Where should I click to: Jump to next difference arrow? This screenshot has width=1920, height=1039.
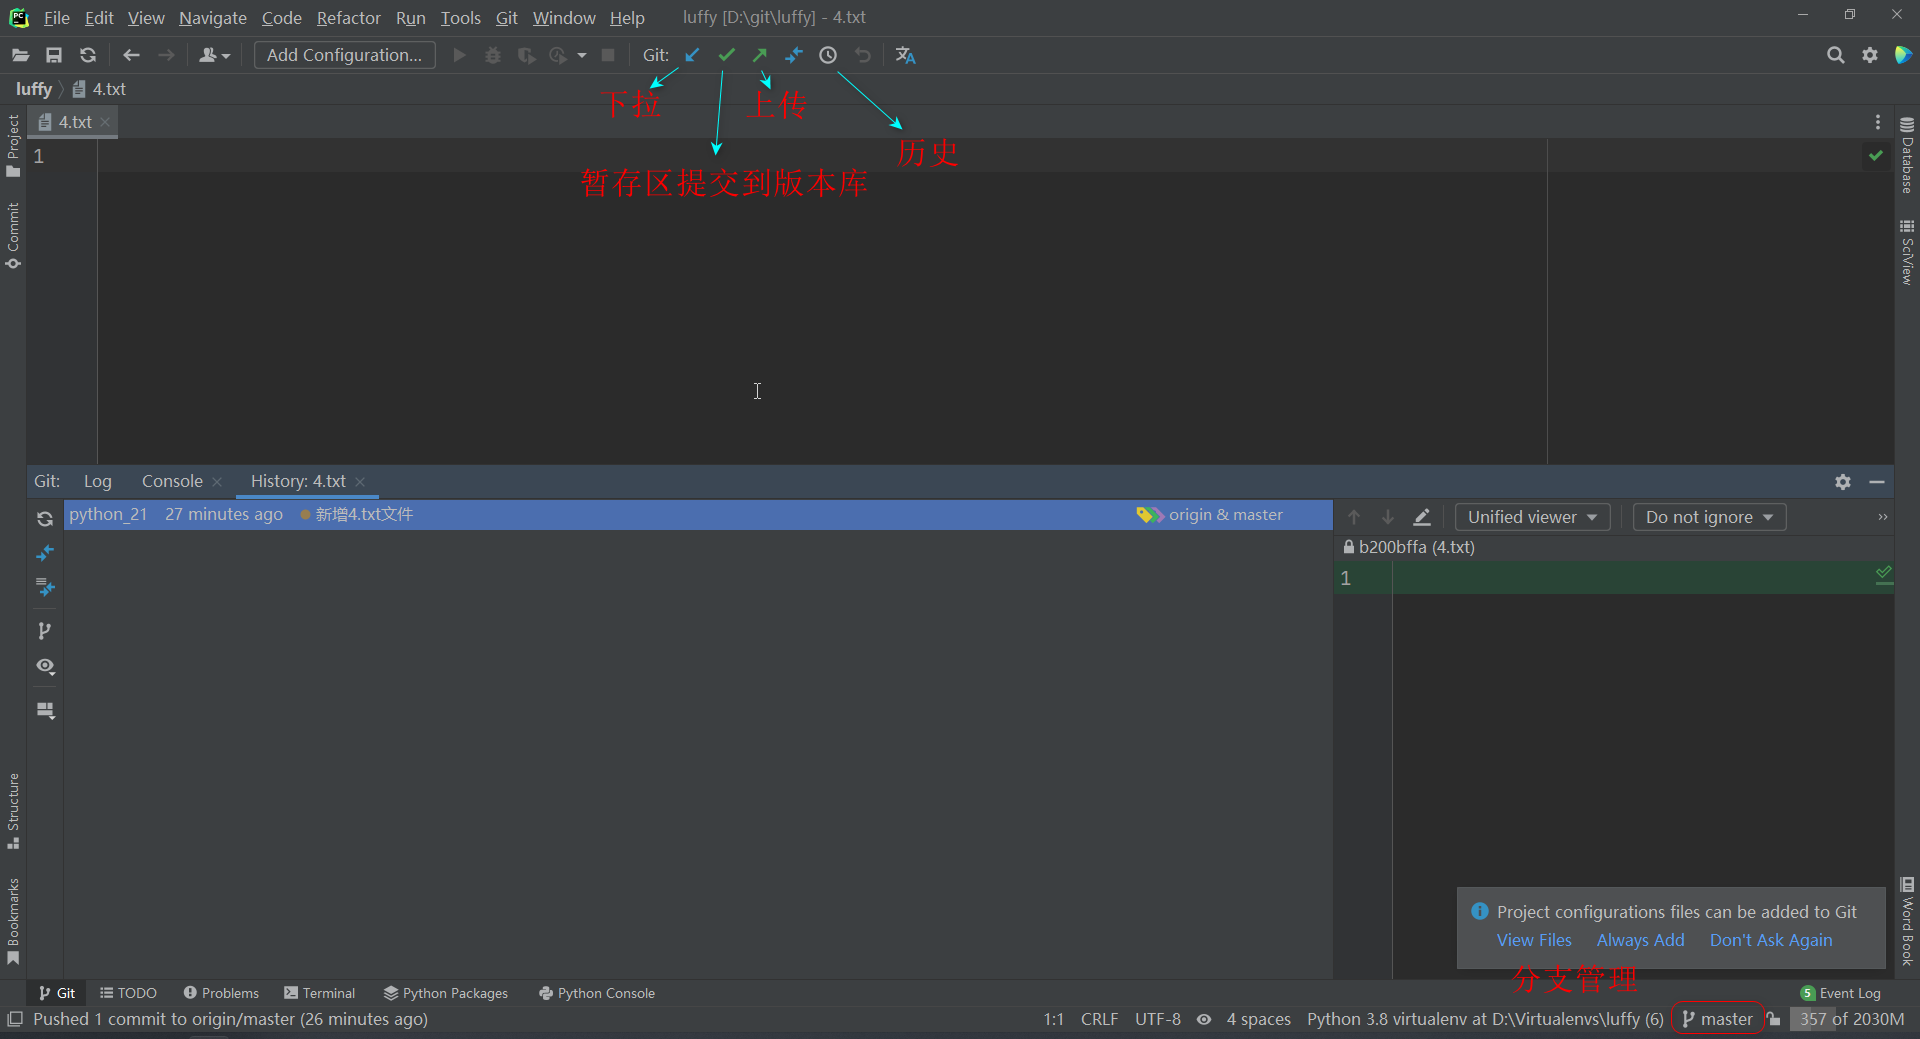point(1388,517)
